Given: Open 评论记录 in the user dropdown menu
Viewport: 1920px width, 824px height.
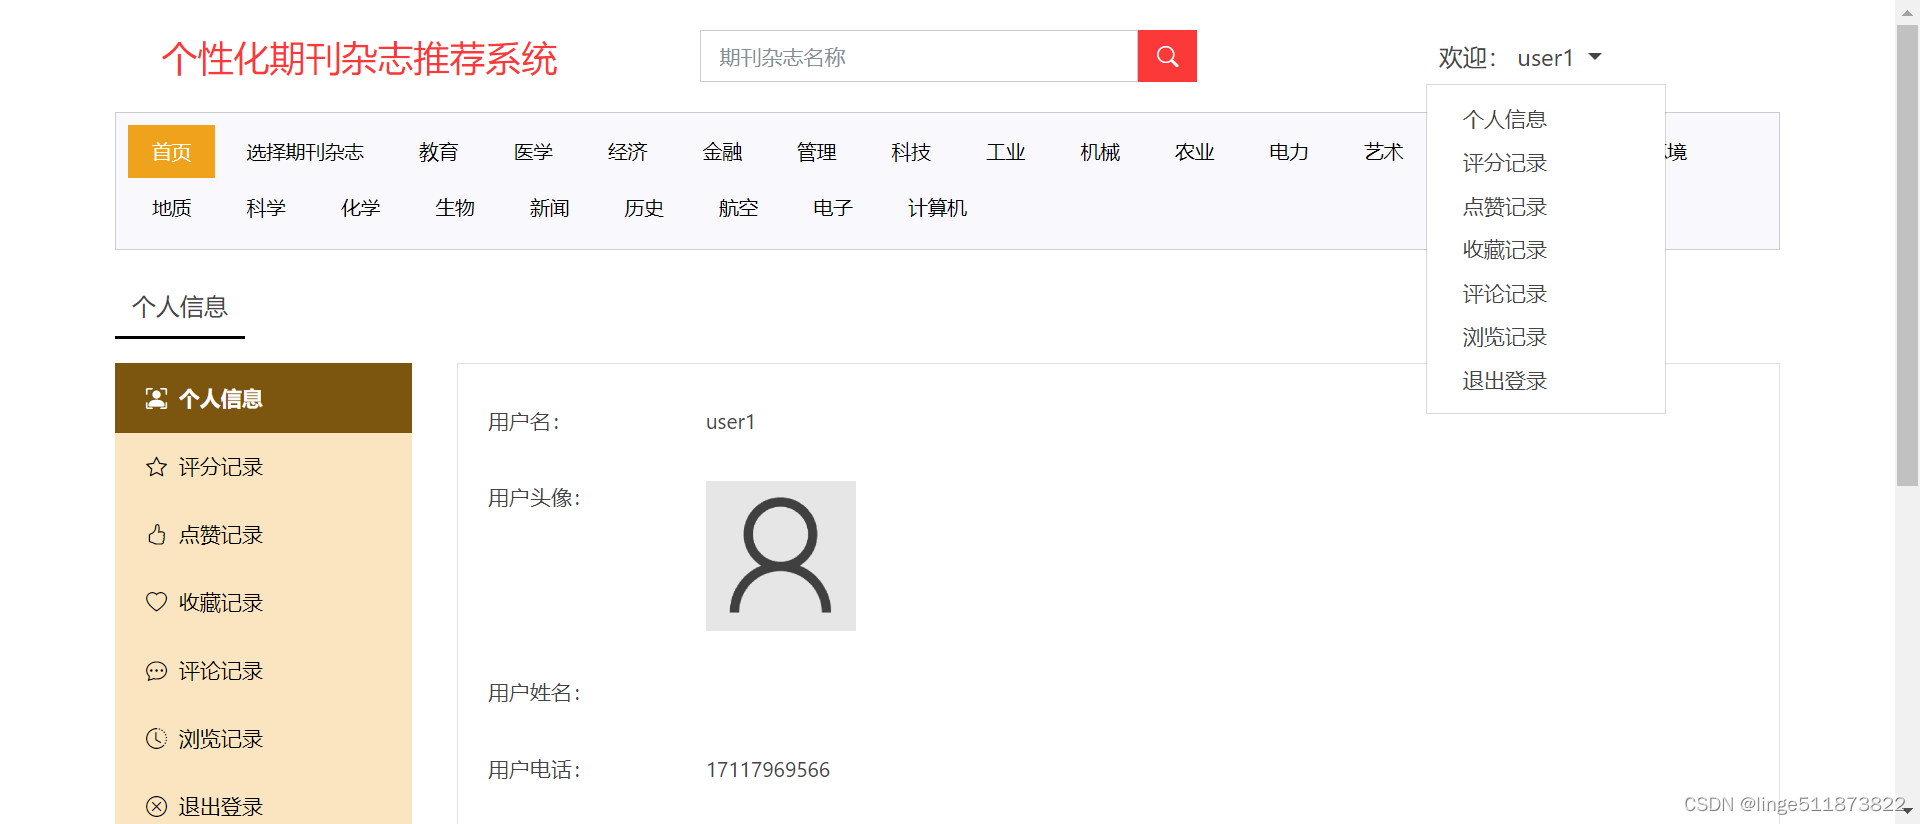Looking at the screenshot, I should [1504, 294].
